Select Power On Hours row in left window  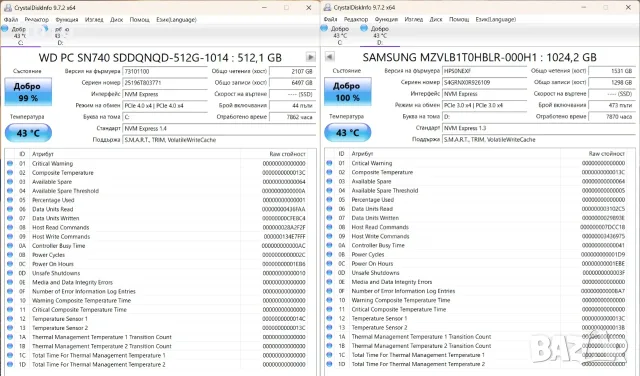point(159,264)
